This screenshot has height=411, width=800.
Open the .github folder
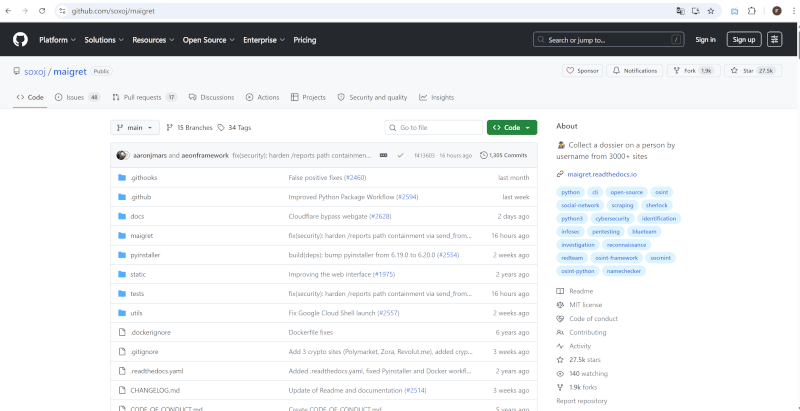(141, 197)
